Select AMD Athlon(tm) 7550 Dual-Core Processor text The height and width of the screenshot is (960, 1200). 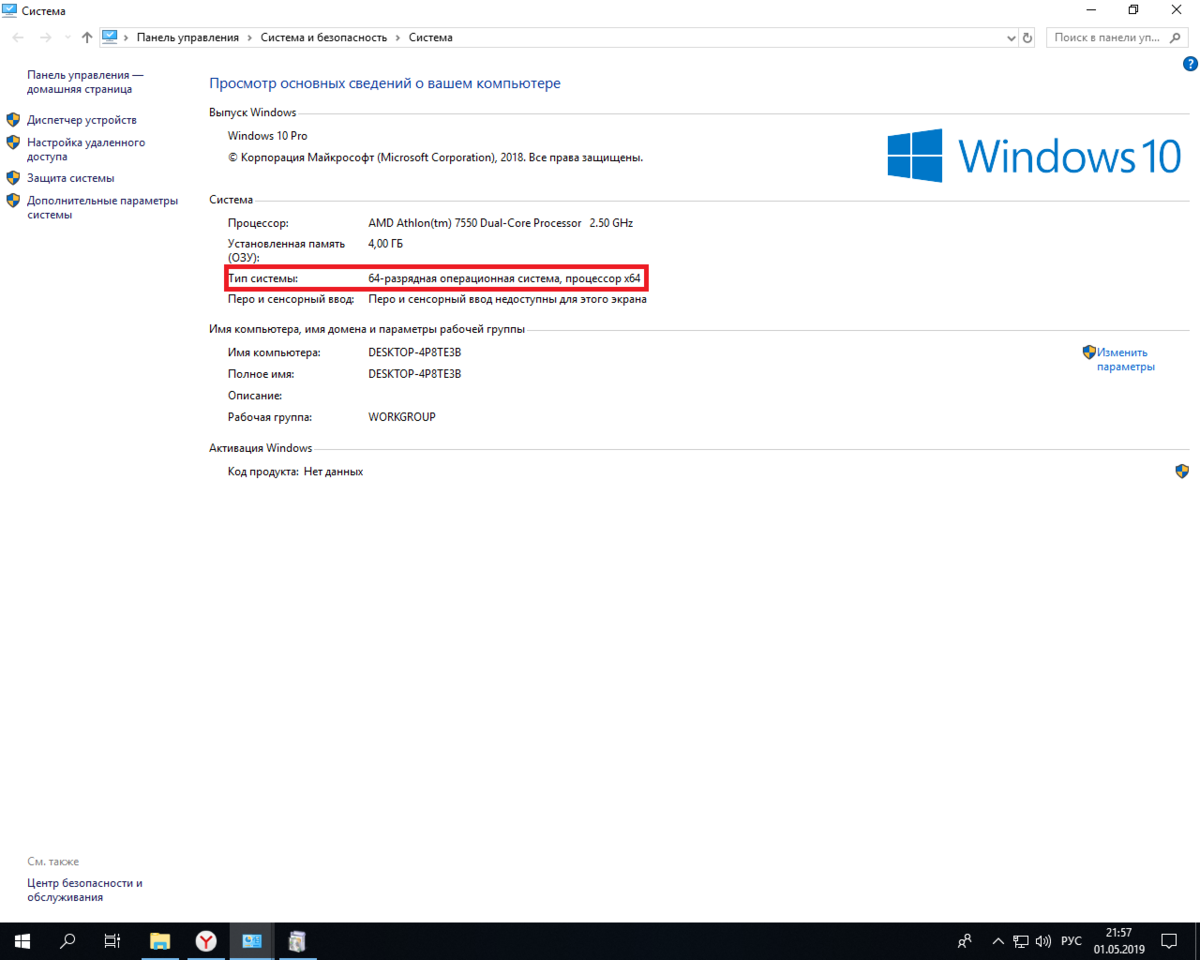(x=475, y=223)
